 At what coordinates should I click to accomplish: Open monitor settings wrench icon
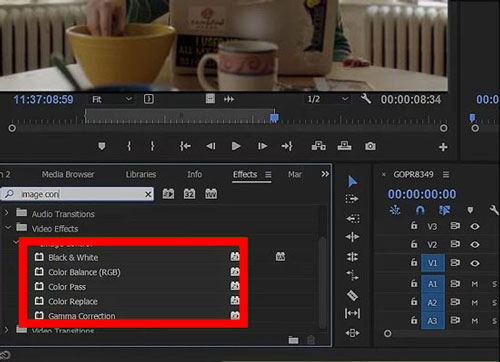click(x=366, y=99)
